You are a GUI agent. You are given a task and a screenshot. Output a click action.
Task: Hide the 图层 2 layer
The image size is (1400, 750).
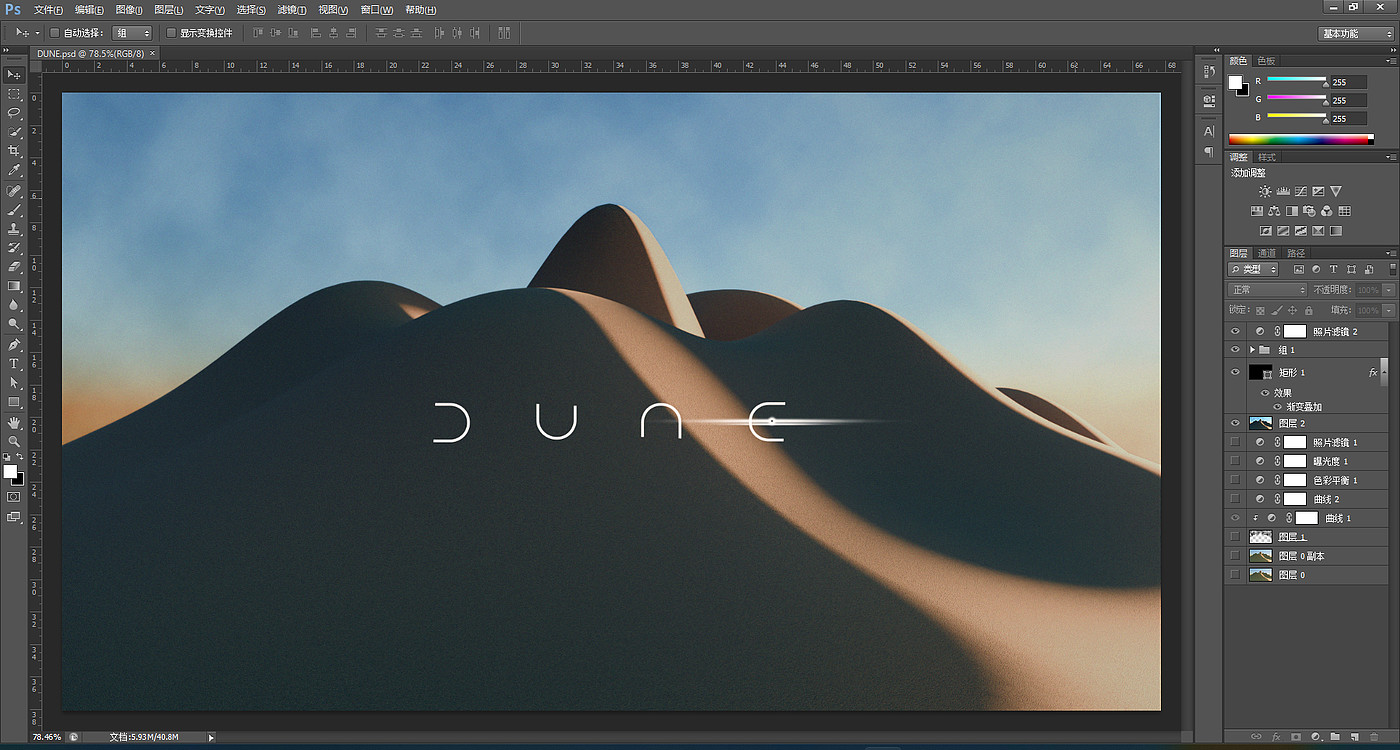tap(1235, 423)
